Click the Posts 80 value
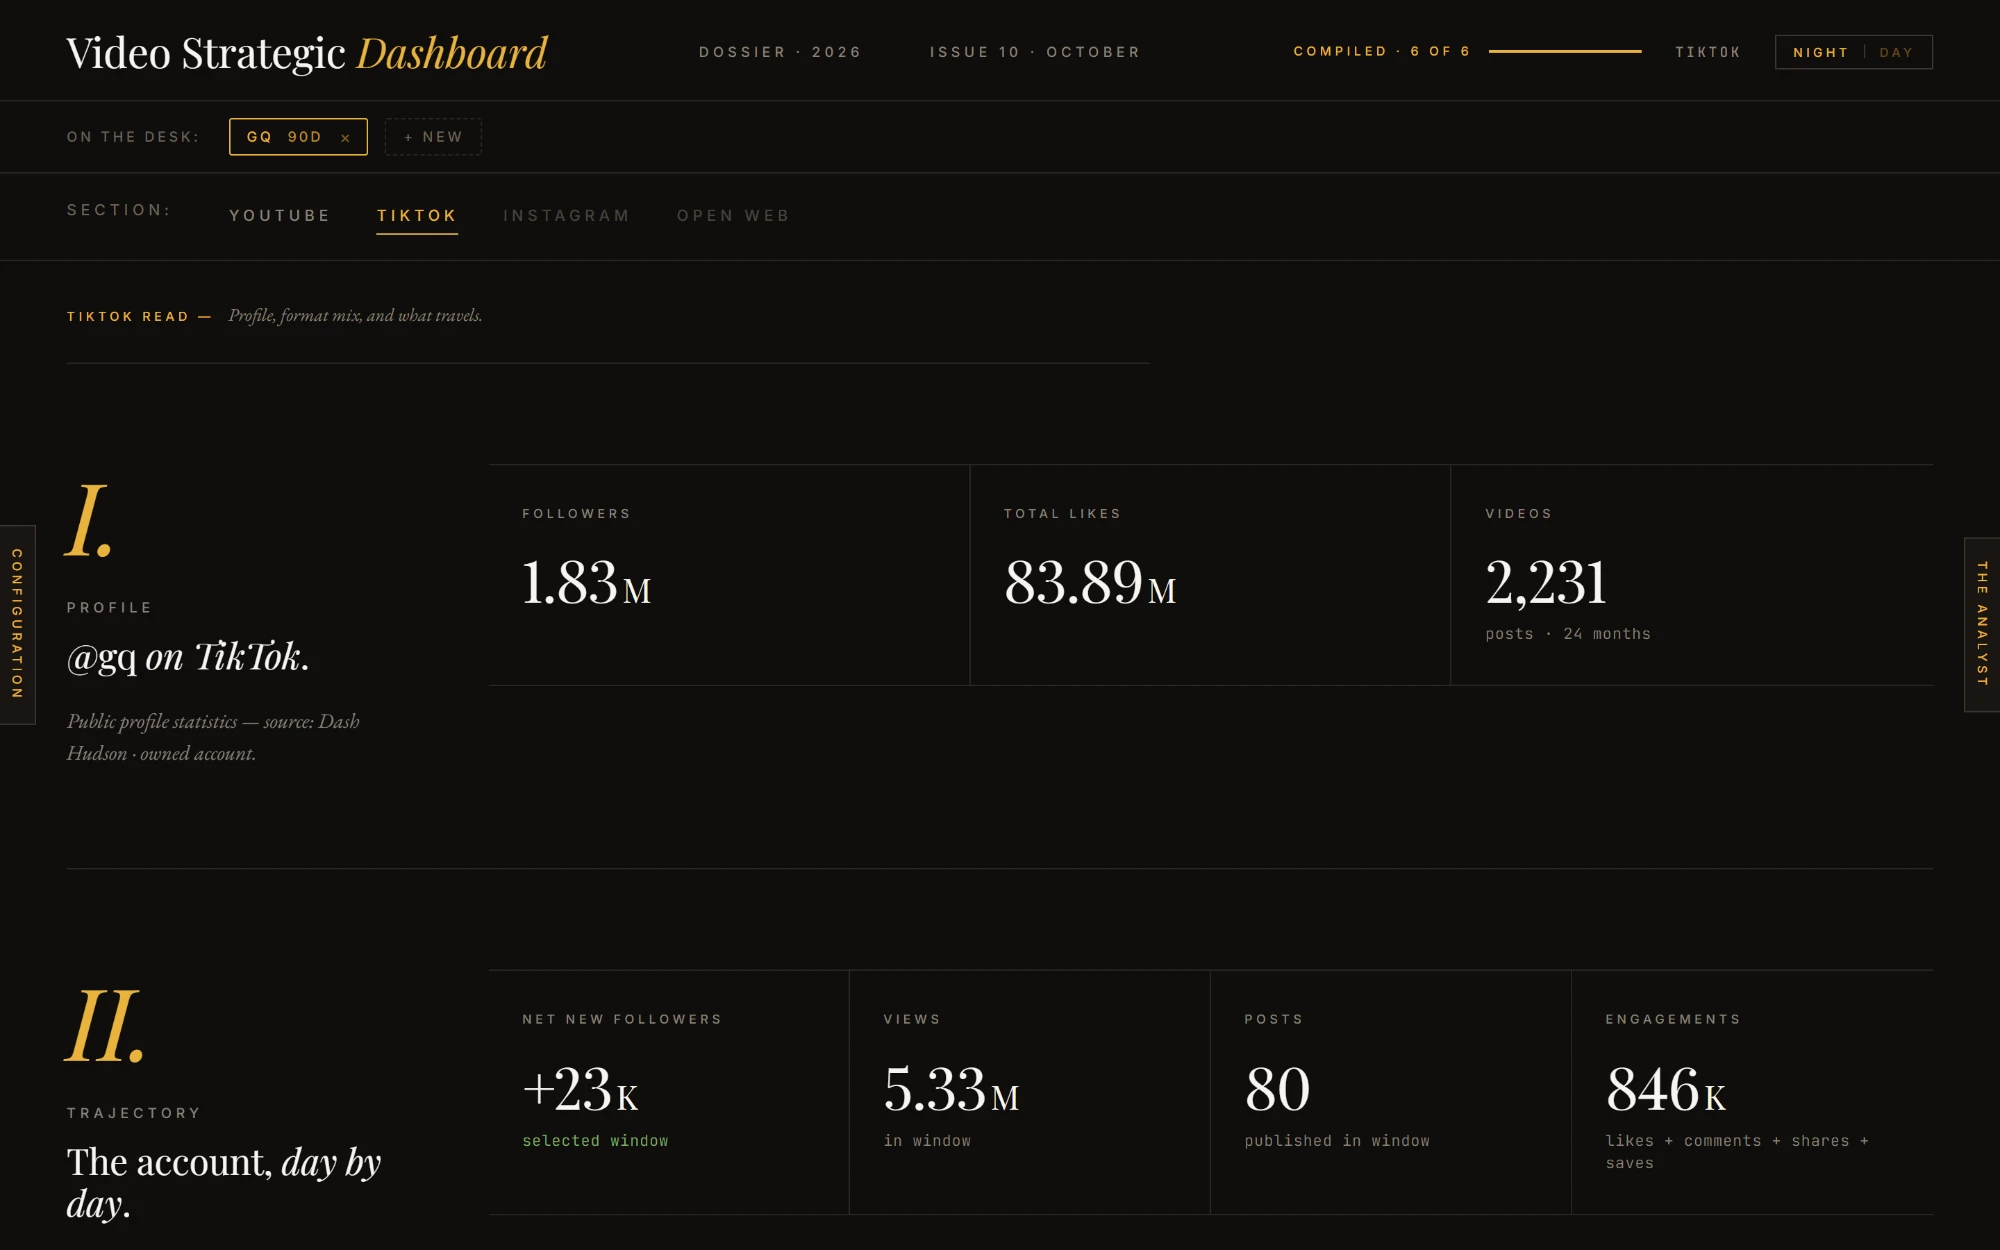Viewport: 2000px width, 1250px height. (1277, 1090)
